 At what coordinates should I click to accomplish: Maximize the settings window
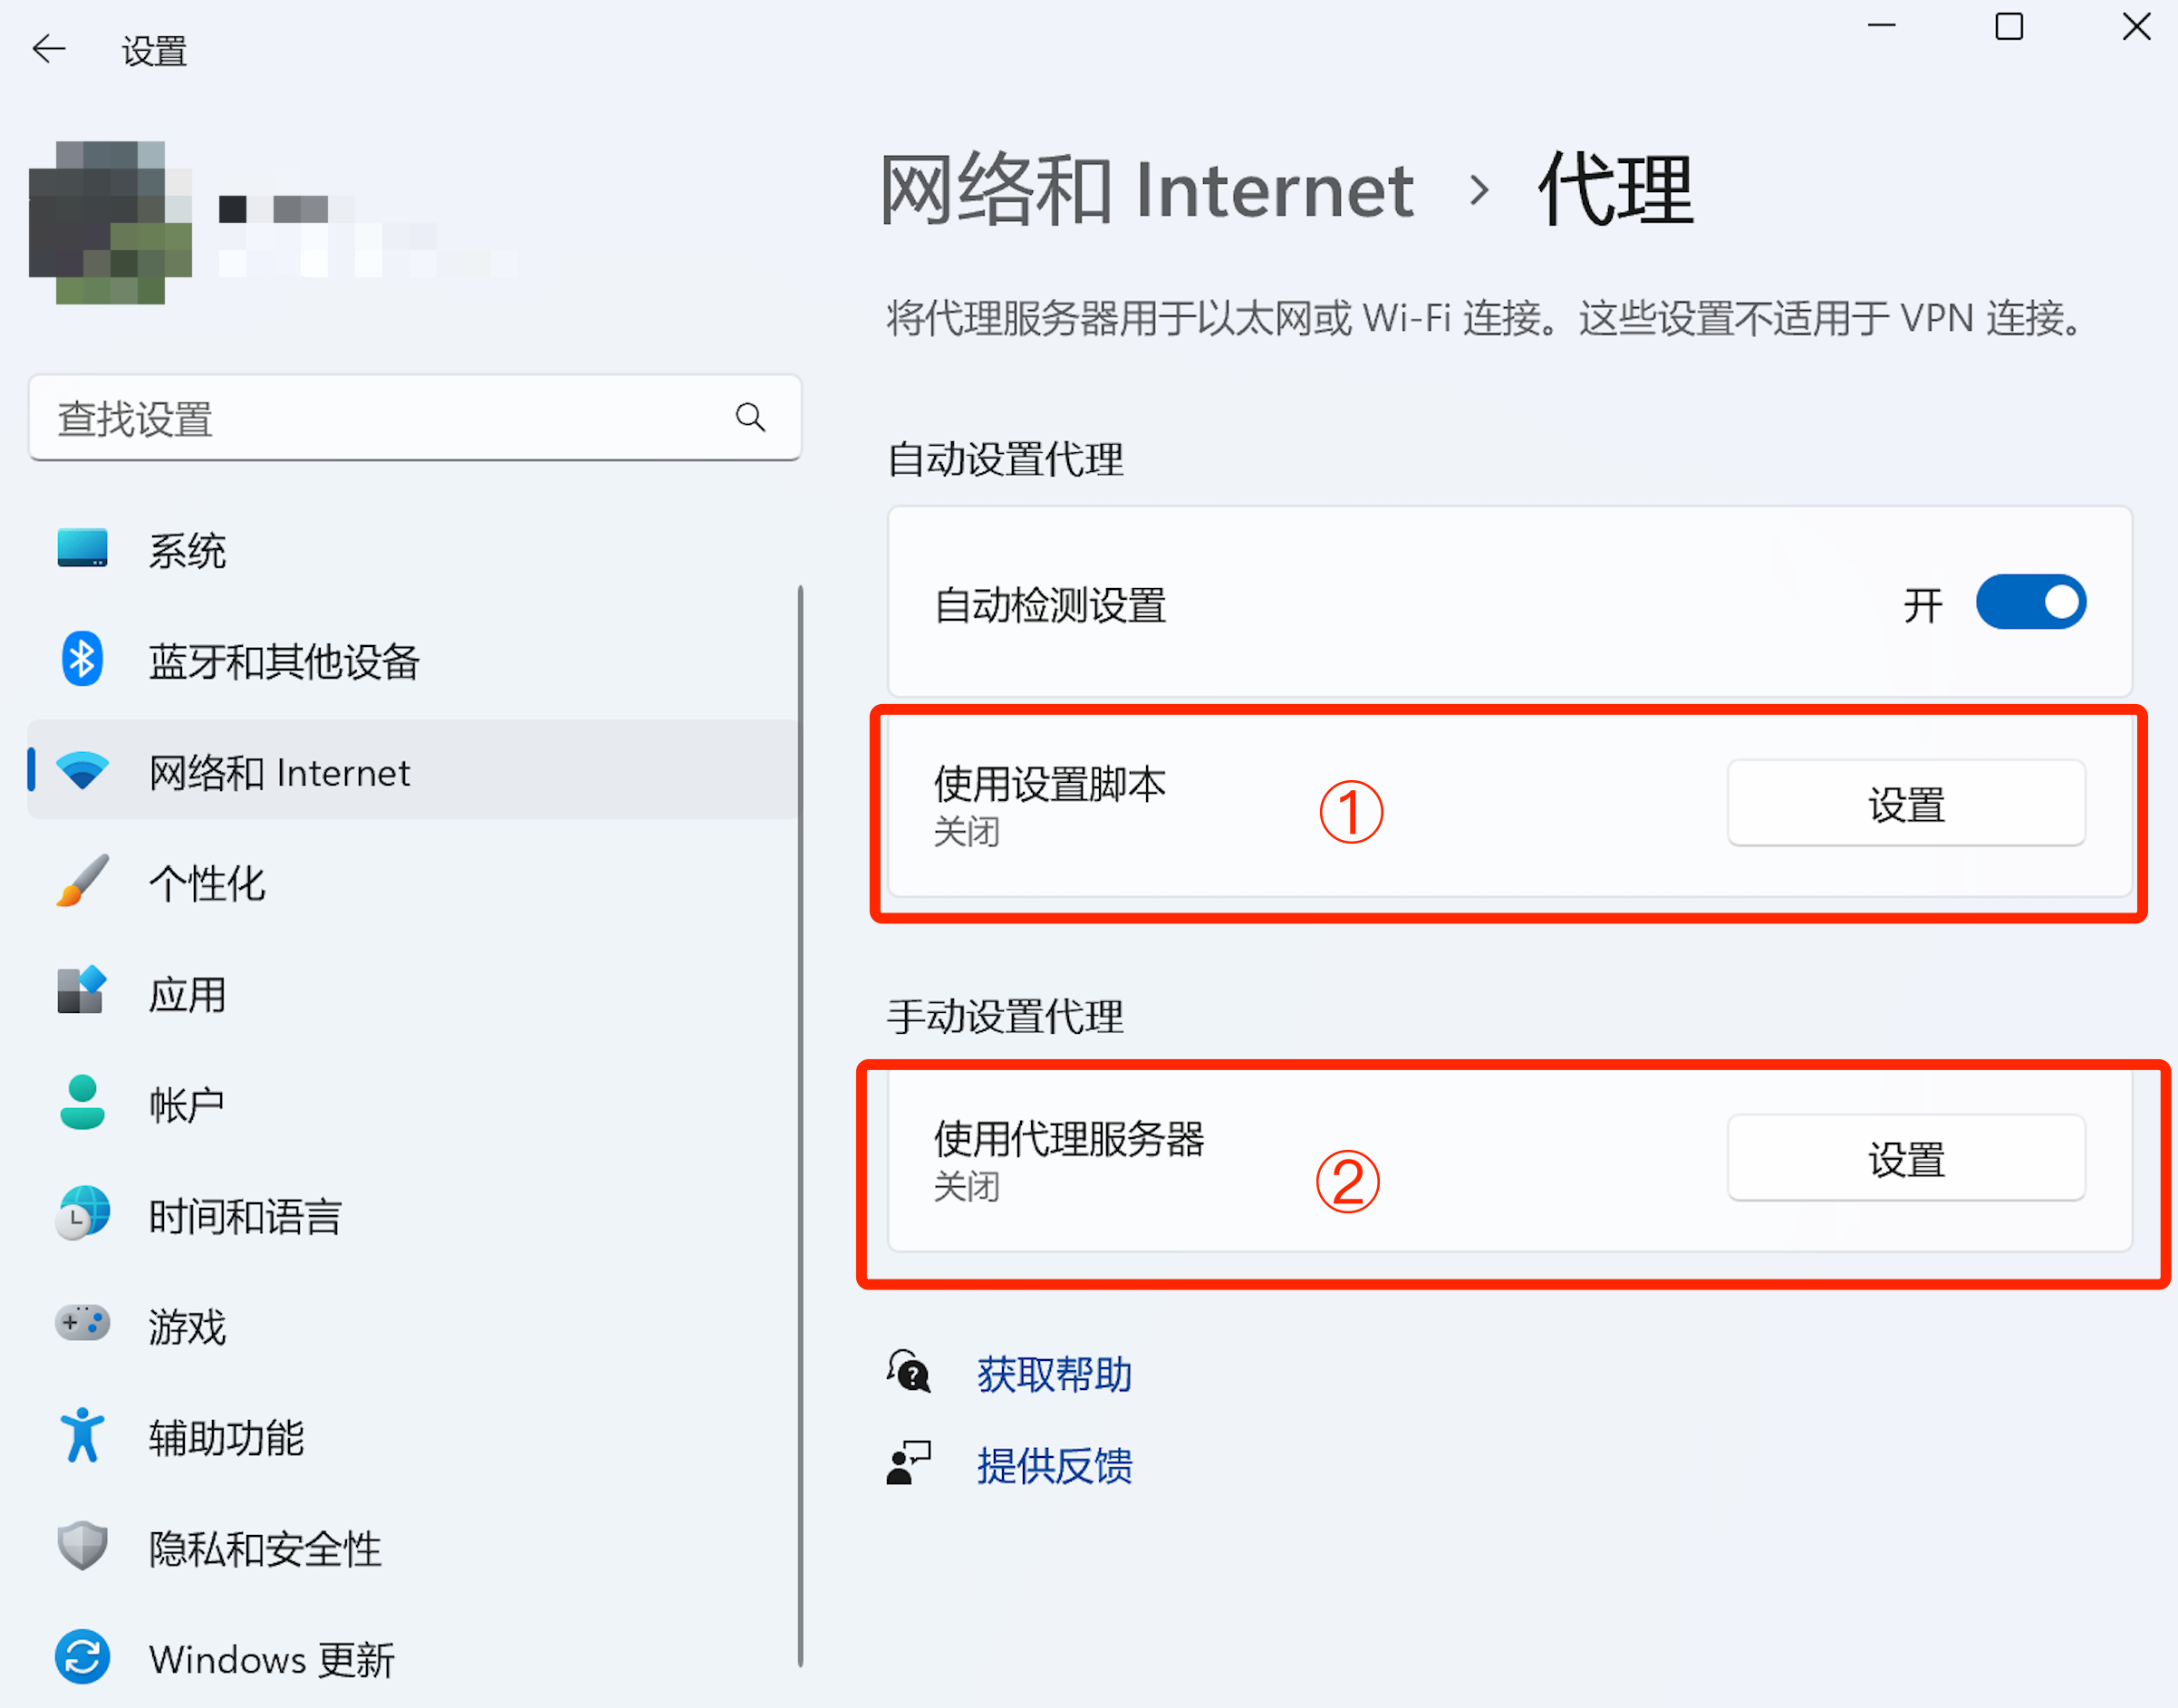pos(2009,26)
